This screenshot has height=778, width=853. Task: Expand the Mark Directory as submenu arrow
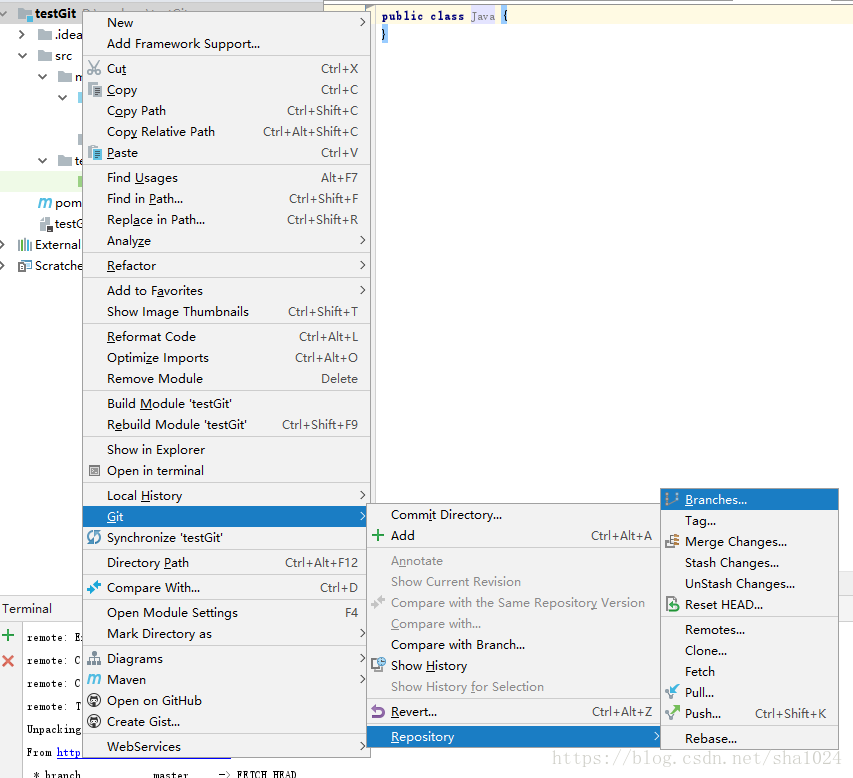(363, 633)
